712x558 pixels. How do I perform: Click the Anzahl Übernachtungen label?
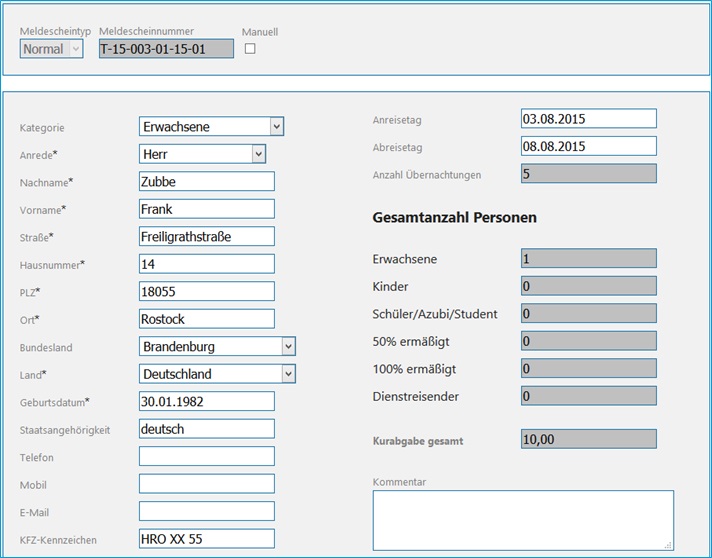click(427, 175)
